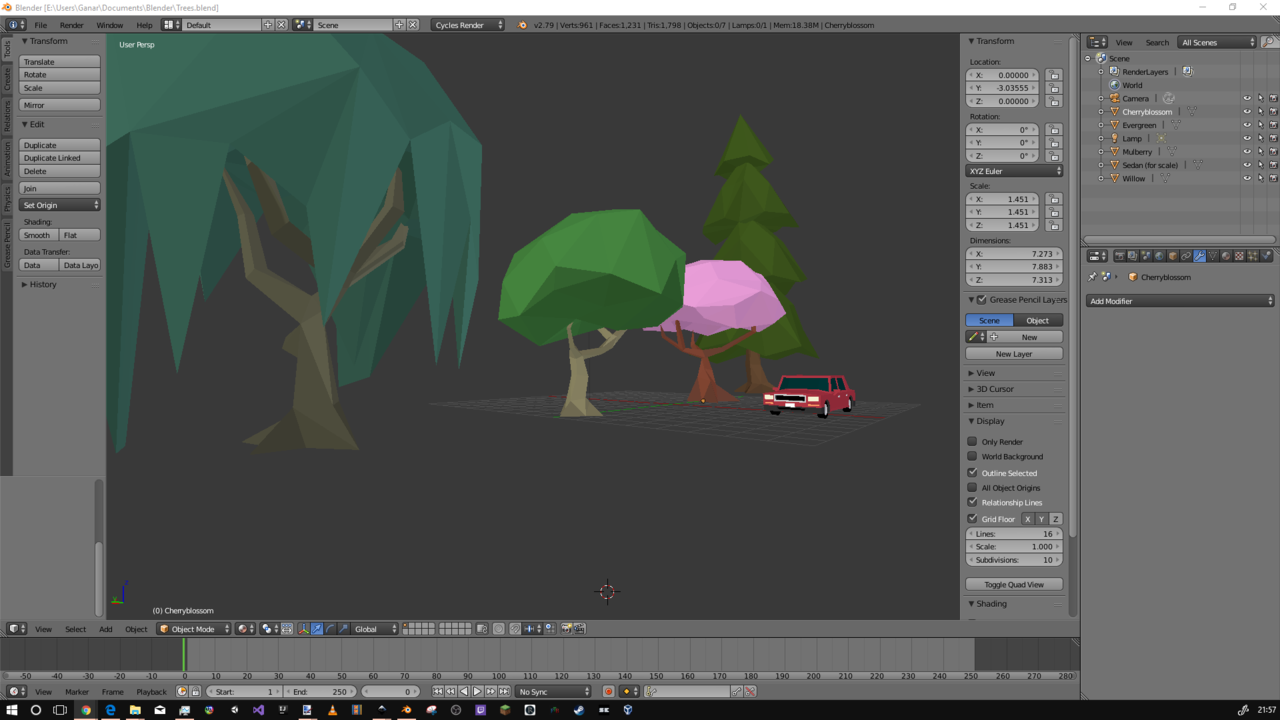Select the translate manipulator arrow icon
The height and width of the screenshot is (720, 1280).
tap(317, 629)
